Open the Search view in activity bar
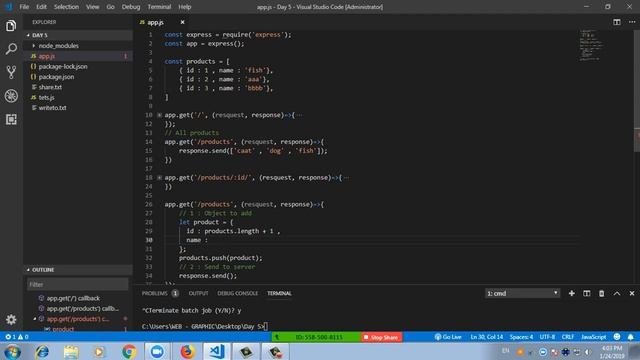640x360 pixels. 11,49
